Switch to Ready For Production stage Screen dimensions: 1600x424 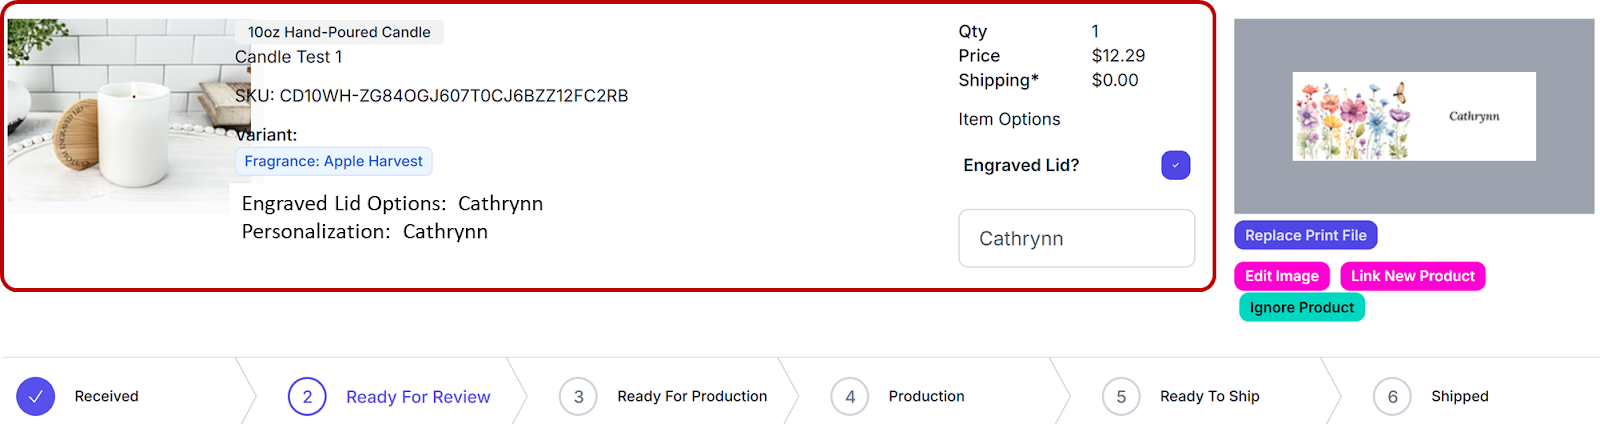[692, 397]
